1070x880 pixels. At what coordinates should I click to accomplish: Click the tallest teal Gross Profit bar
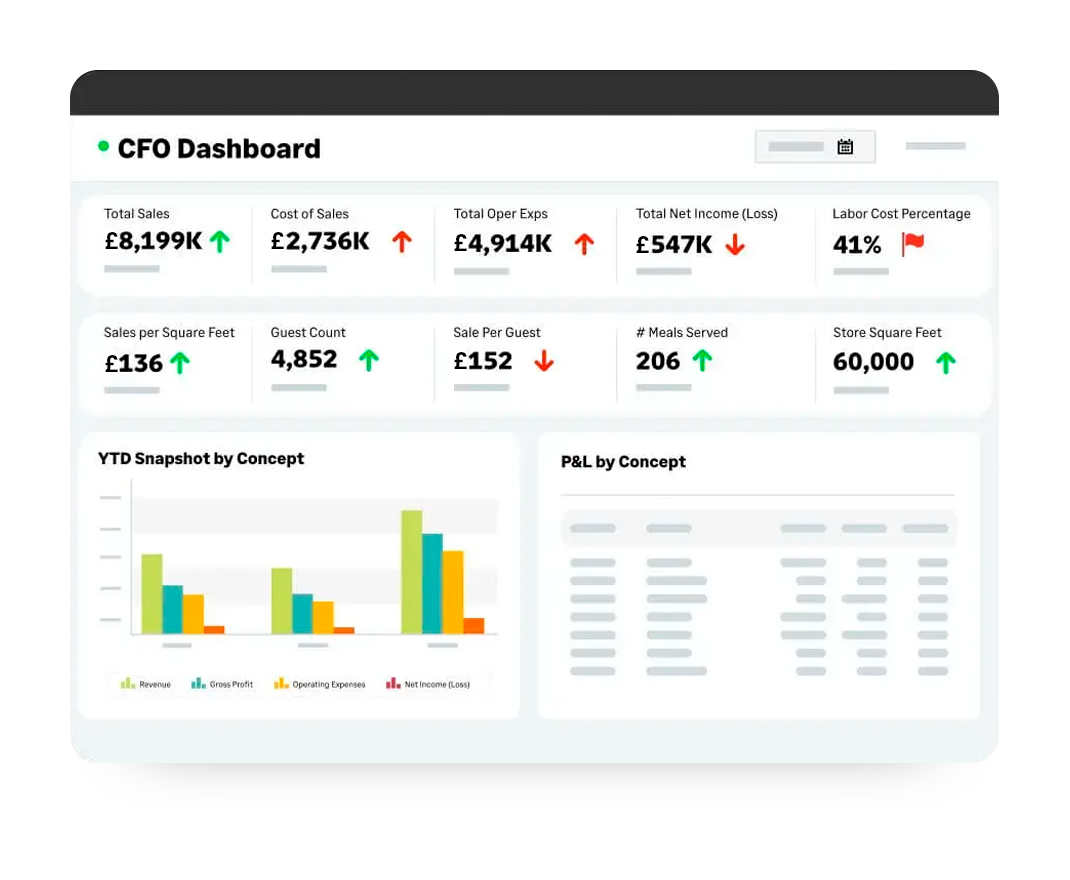tap(433, 584)
